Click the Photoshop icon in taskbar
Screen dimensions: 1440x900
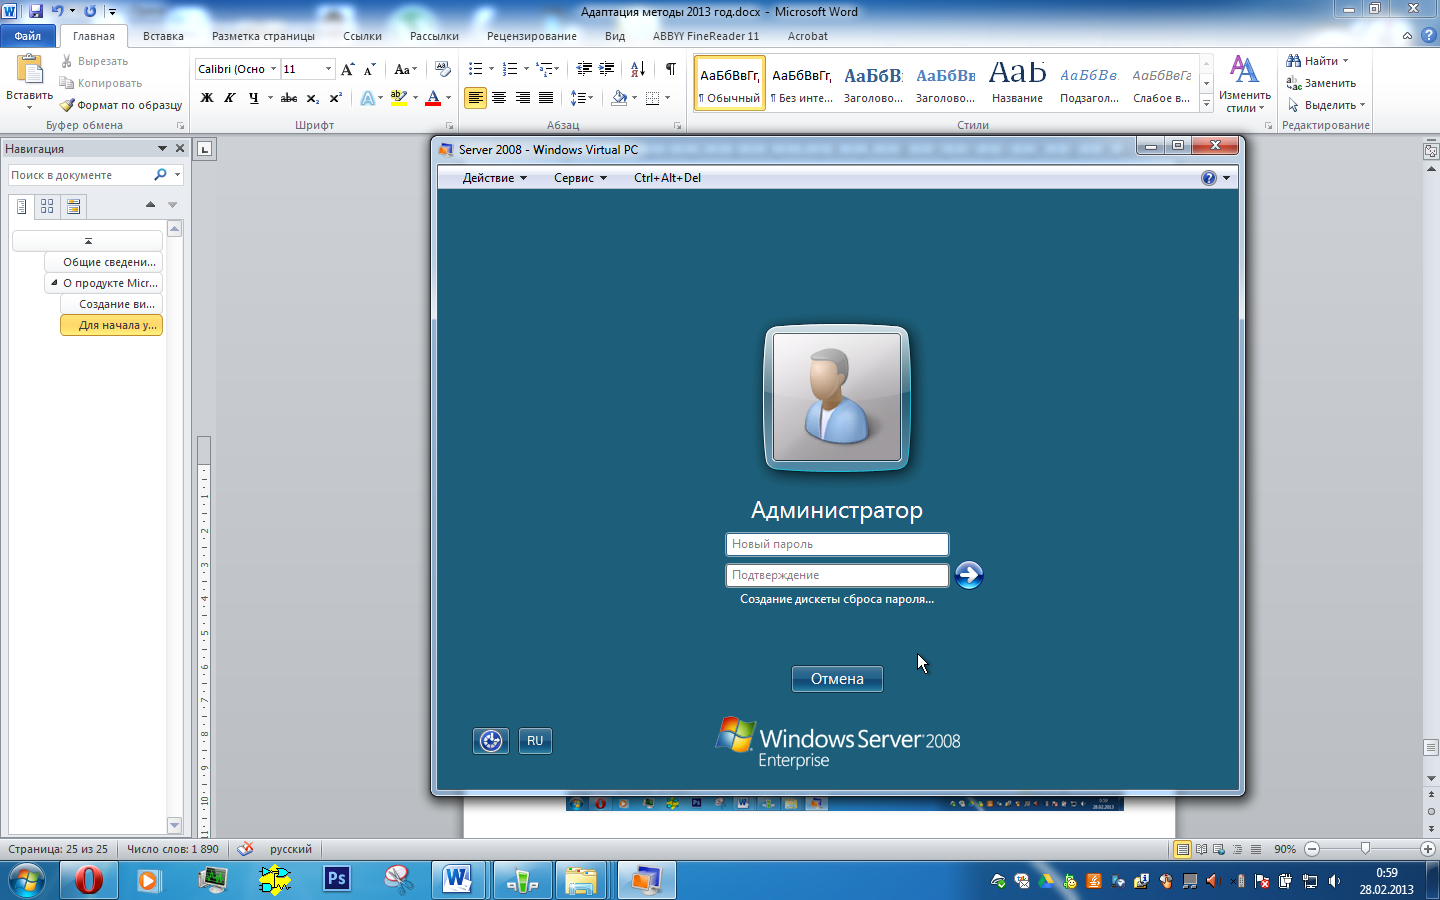(x=337, y=880)
